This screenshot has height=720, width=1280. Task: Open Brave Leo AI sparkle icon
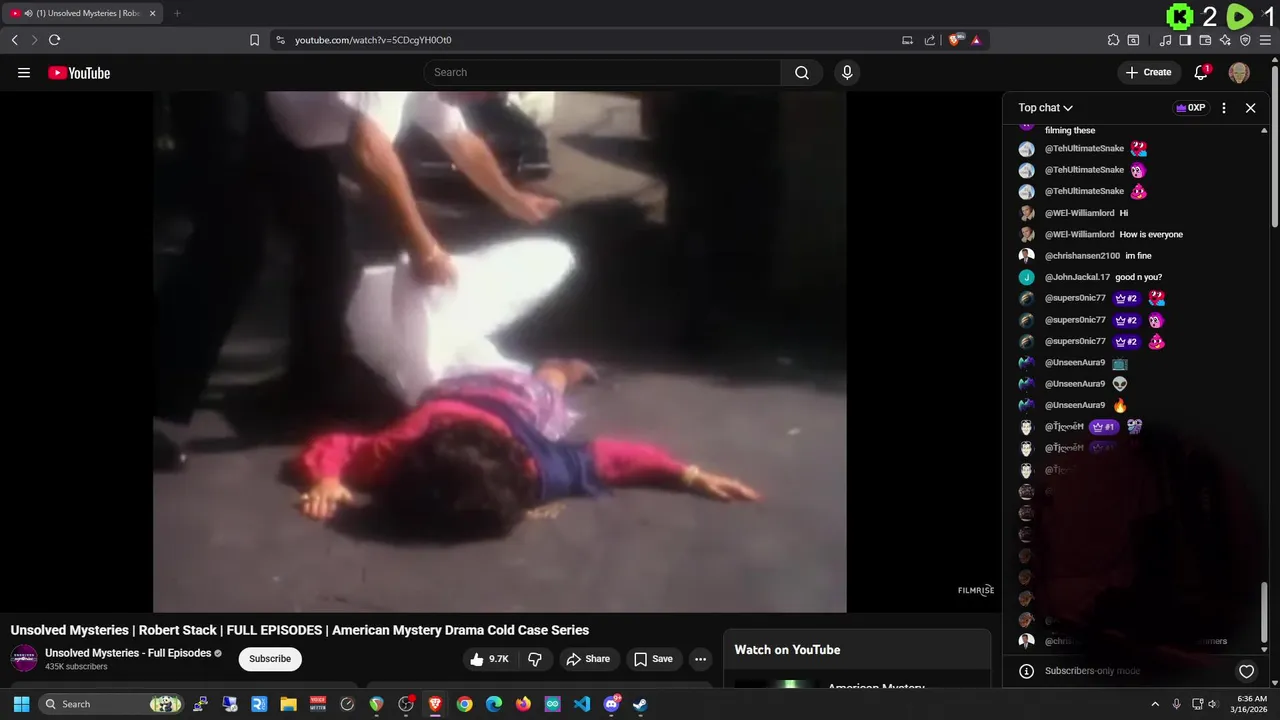[x=1225, y=40]
